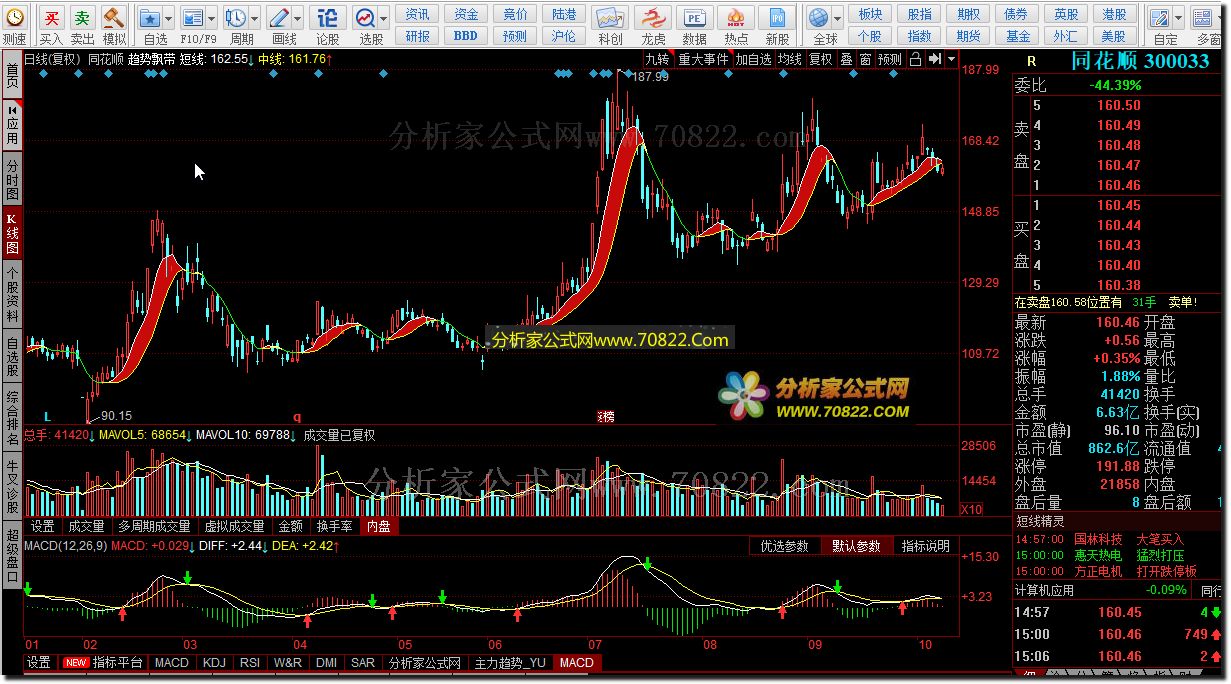Click the 测速 speed test clock icon
This screenshot has width=1231, height=684.
click(x=14, y=17)
